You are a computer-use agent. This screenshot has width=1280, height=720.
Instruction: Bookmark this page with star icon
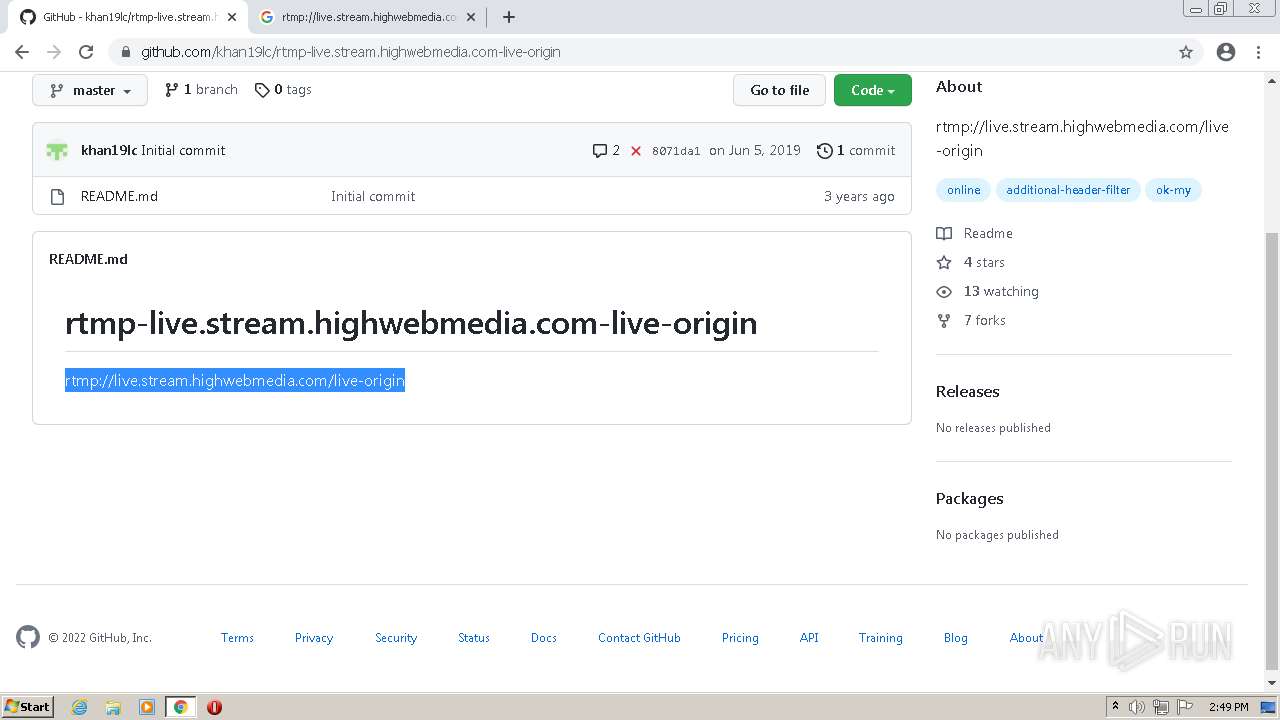tap(1186, 52)
